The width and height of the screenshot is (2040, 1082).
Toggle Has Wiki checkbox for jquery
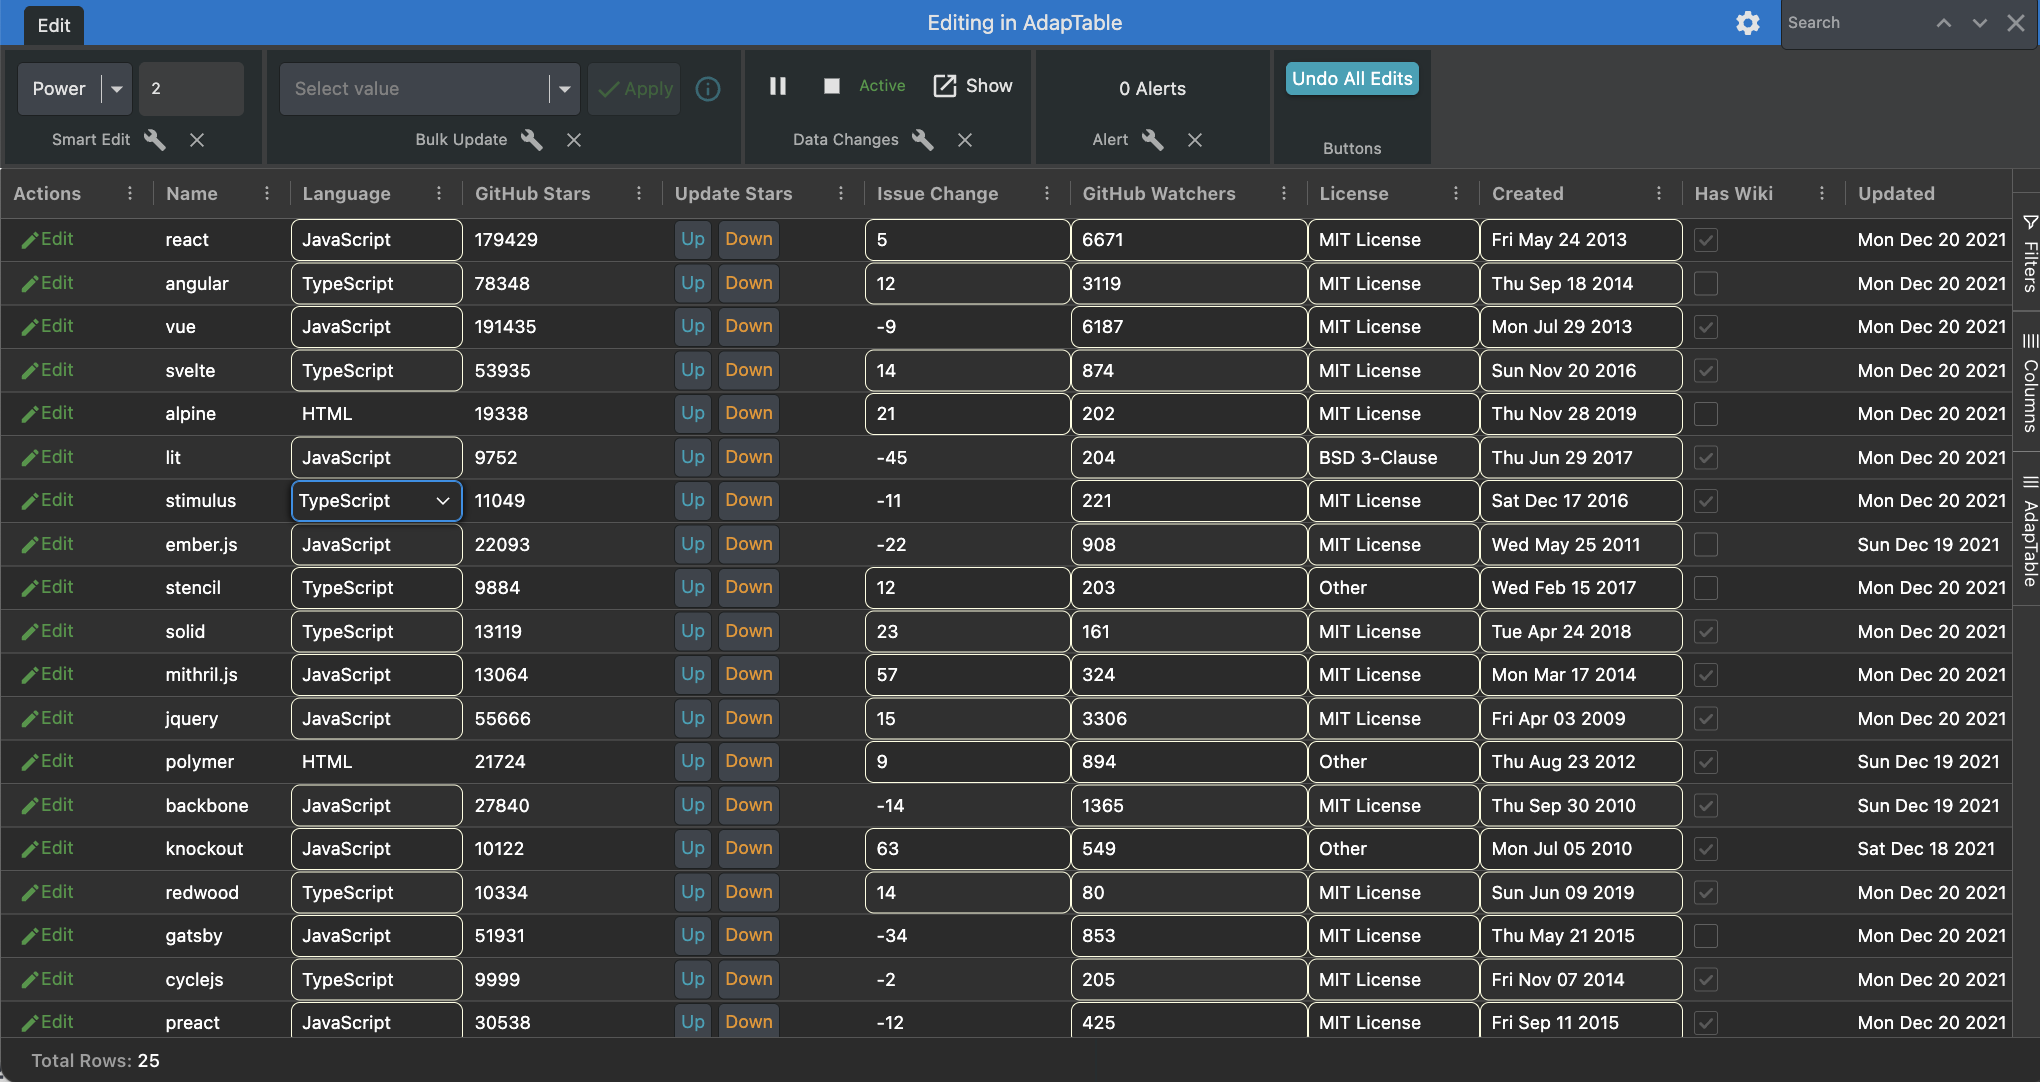tap(1706, 718)
